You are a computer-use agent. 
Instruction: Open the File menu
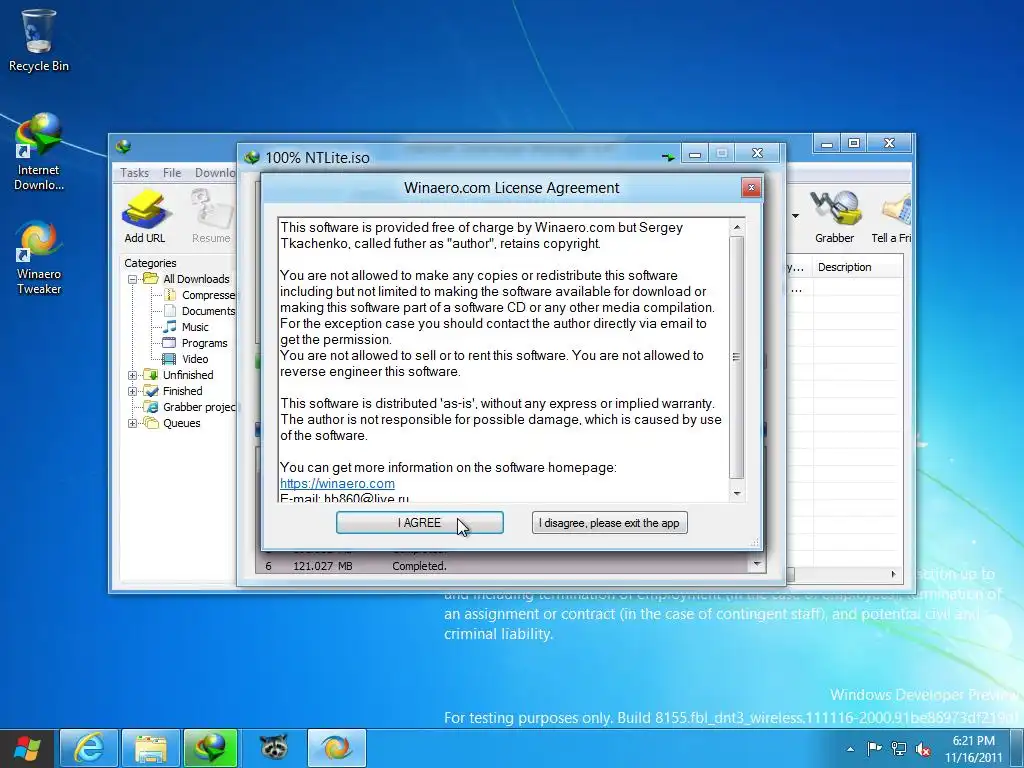point(172,172)
